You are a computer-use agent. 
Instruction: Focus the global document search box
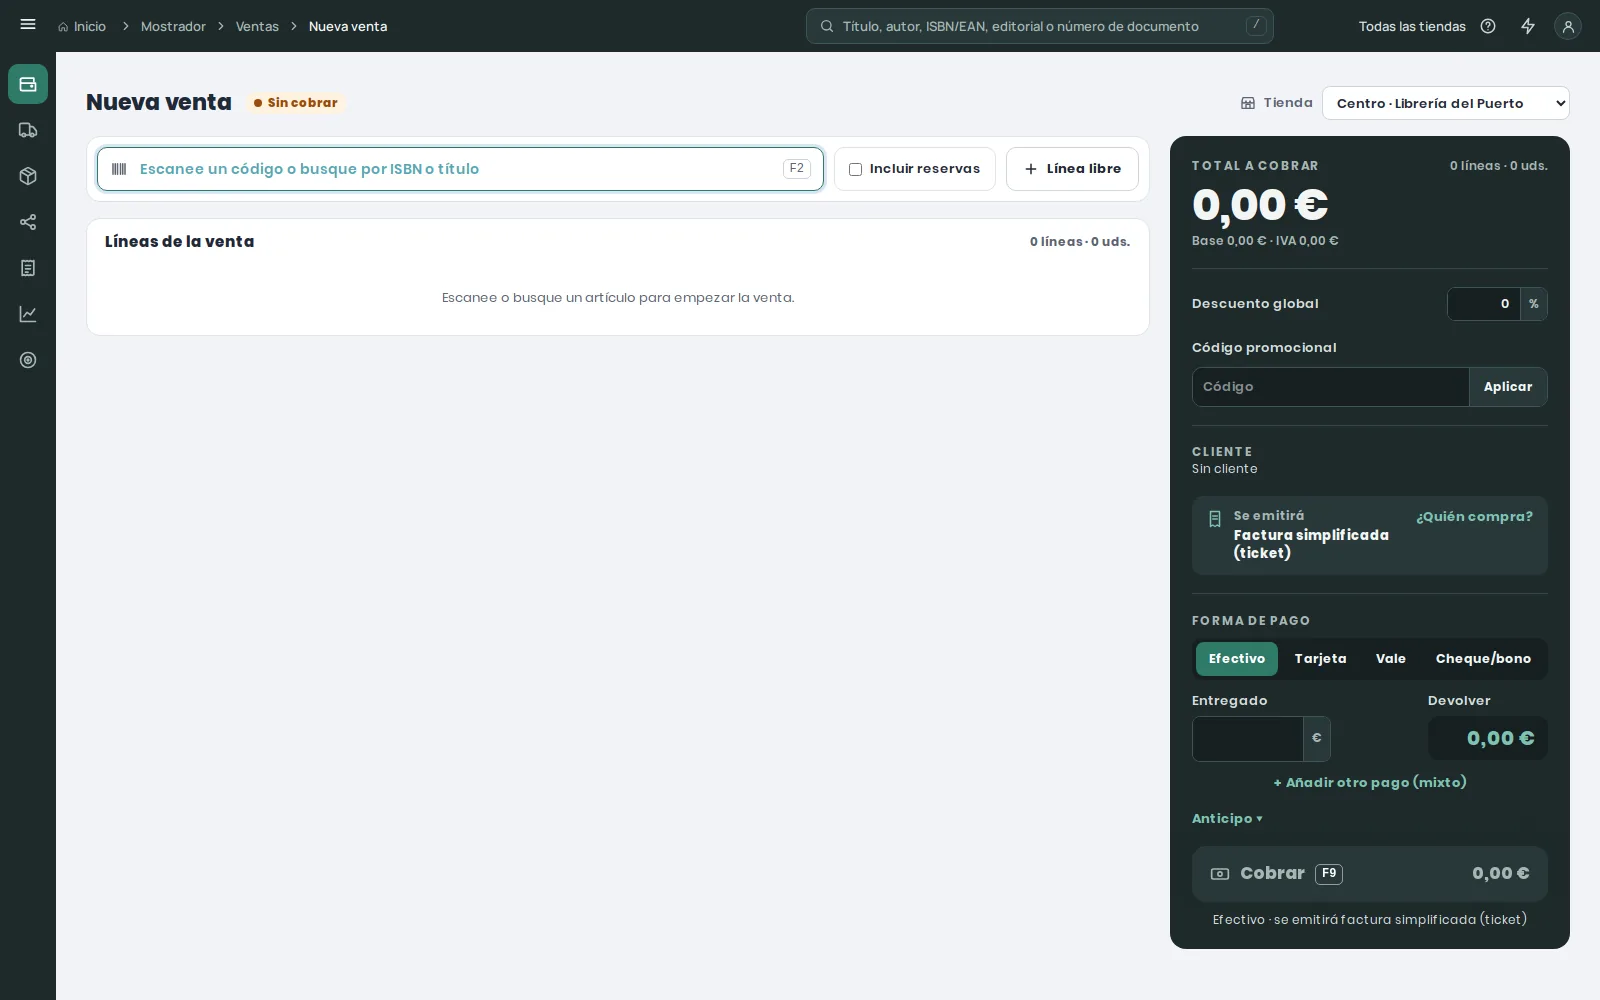(x=1040, y=26)
